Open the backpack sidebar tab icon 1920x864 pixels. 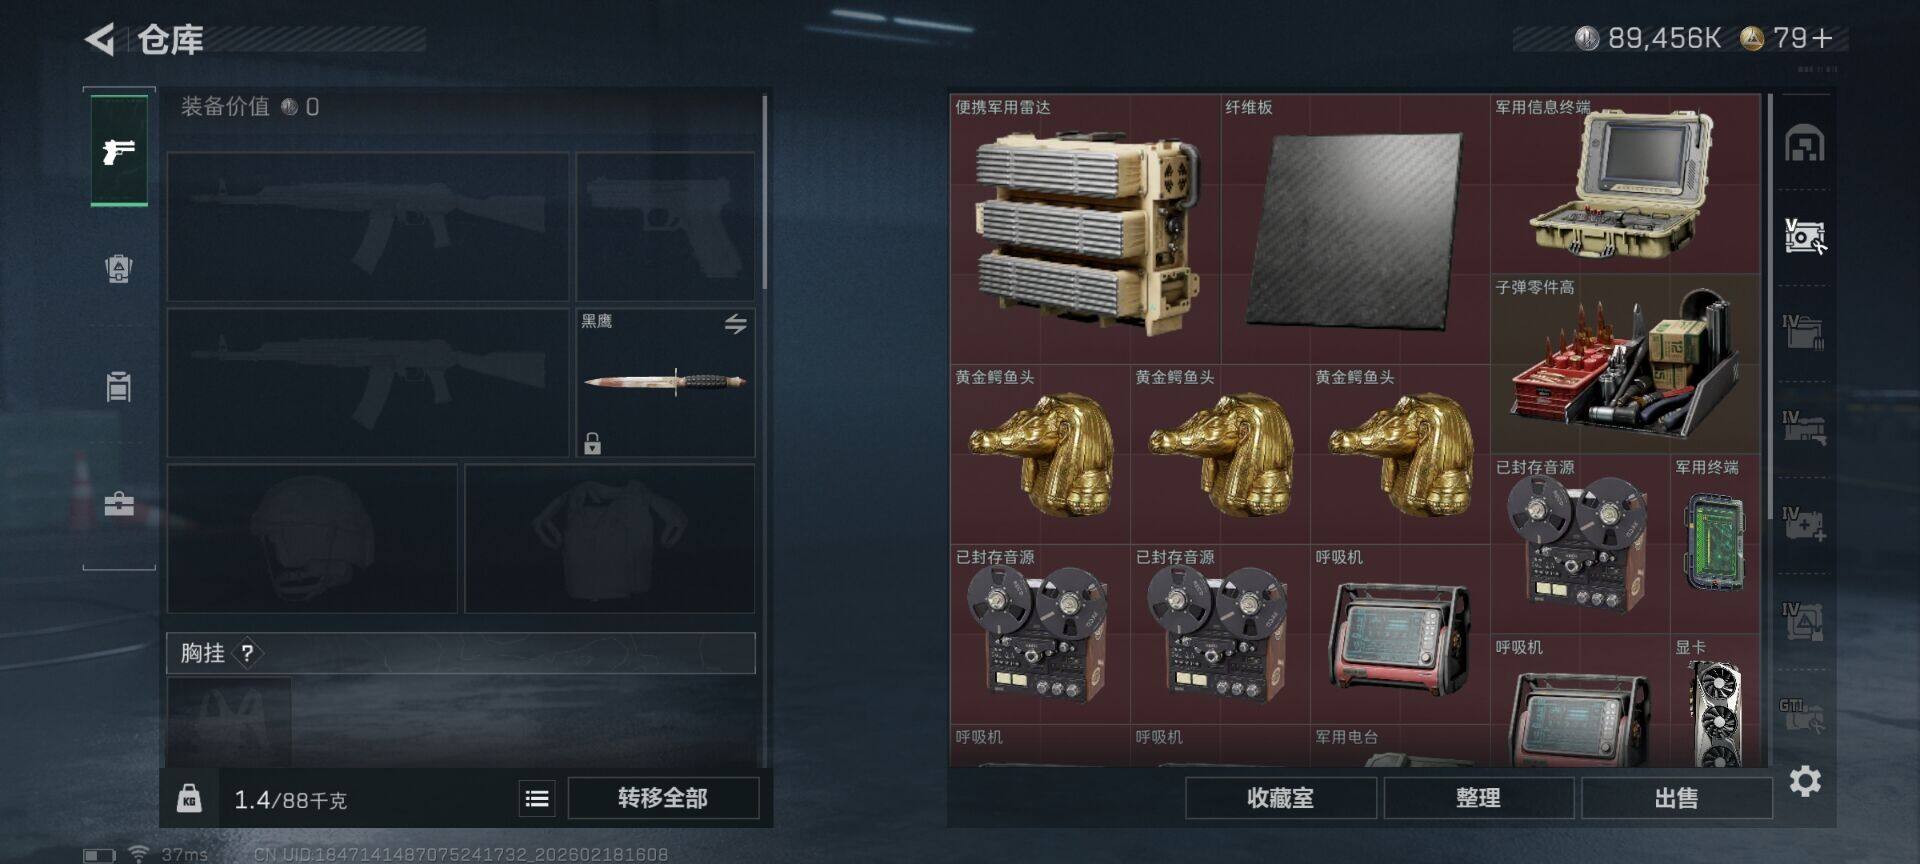[x=119, y=386]
